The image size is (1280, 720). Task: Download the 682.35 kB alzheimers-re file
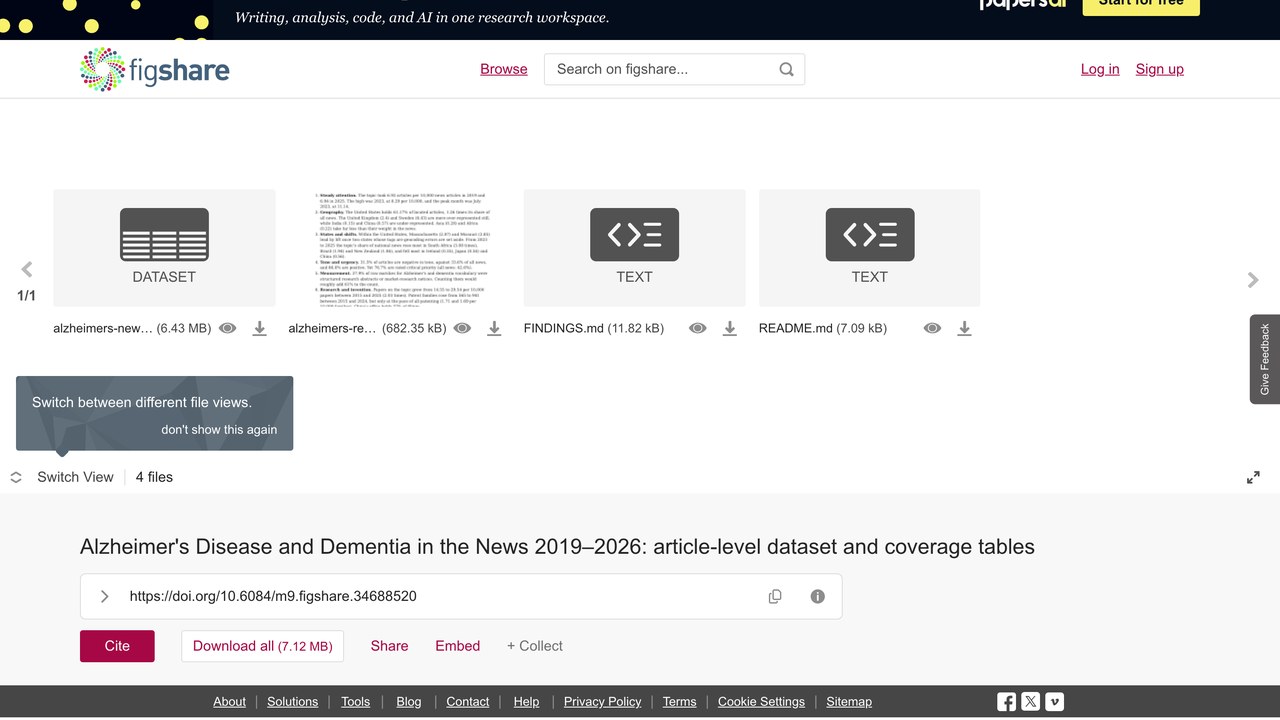tap(494, 328)
